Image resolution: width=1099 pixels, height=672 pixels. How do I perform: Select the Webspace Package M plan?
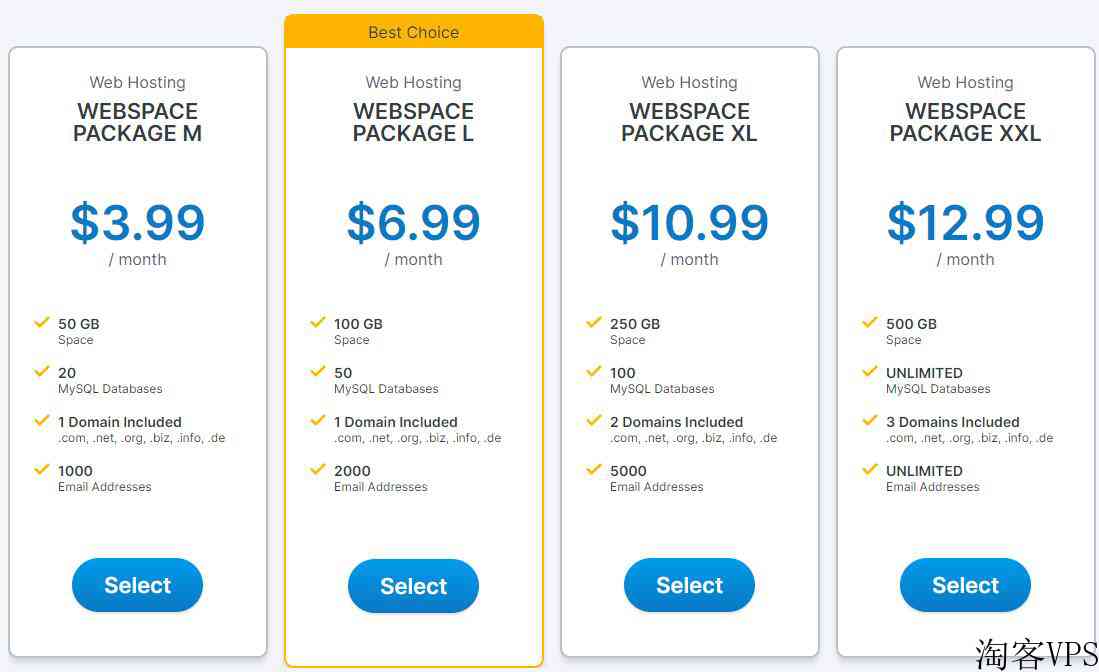point(137,584)
